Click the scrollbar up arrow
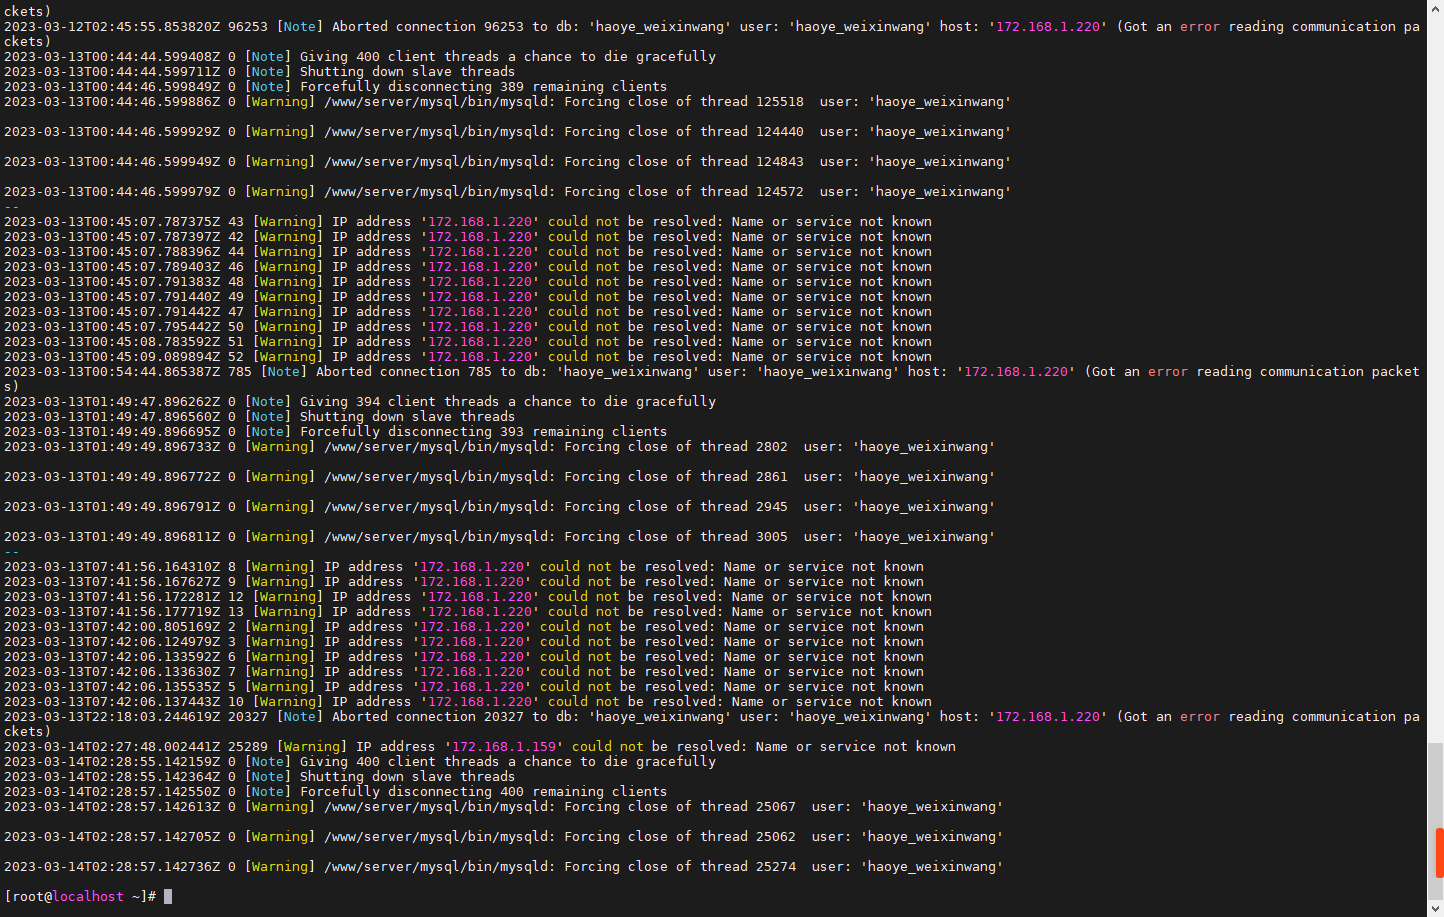The width and height of the screenshot is (1444, 917). click(1435, 8)
